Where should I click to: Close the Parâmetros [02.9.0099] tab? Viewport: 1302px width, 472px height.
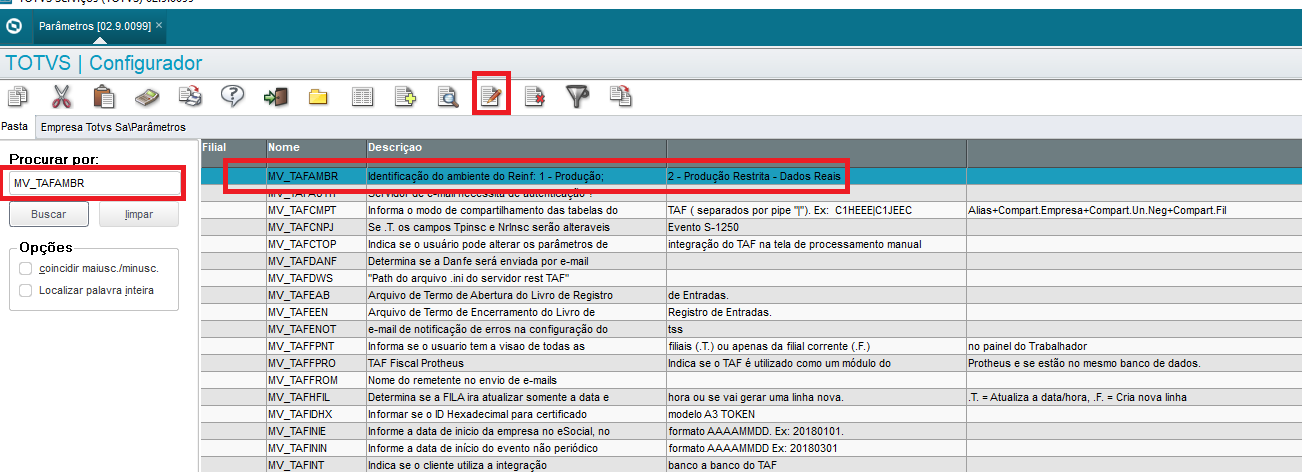coord(160,24)
